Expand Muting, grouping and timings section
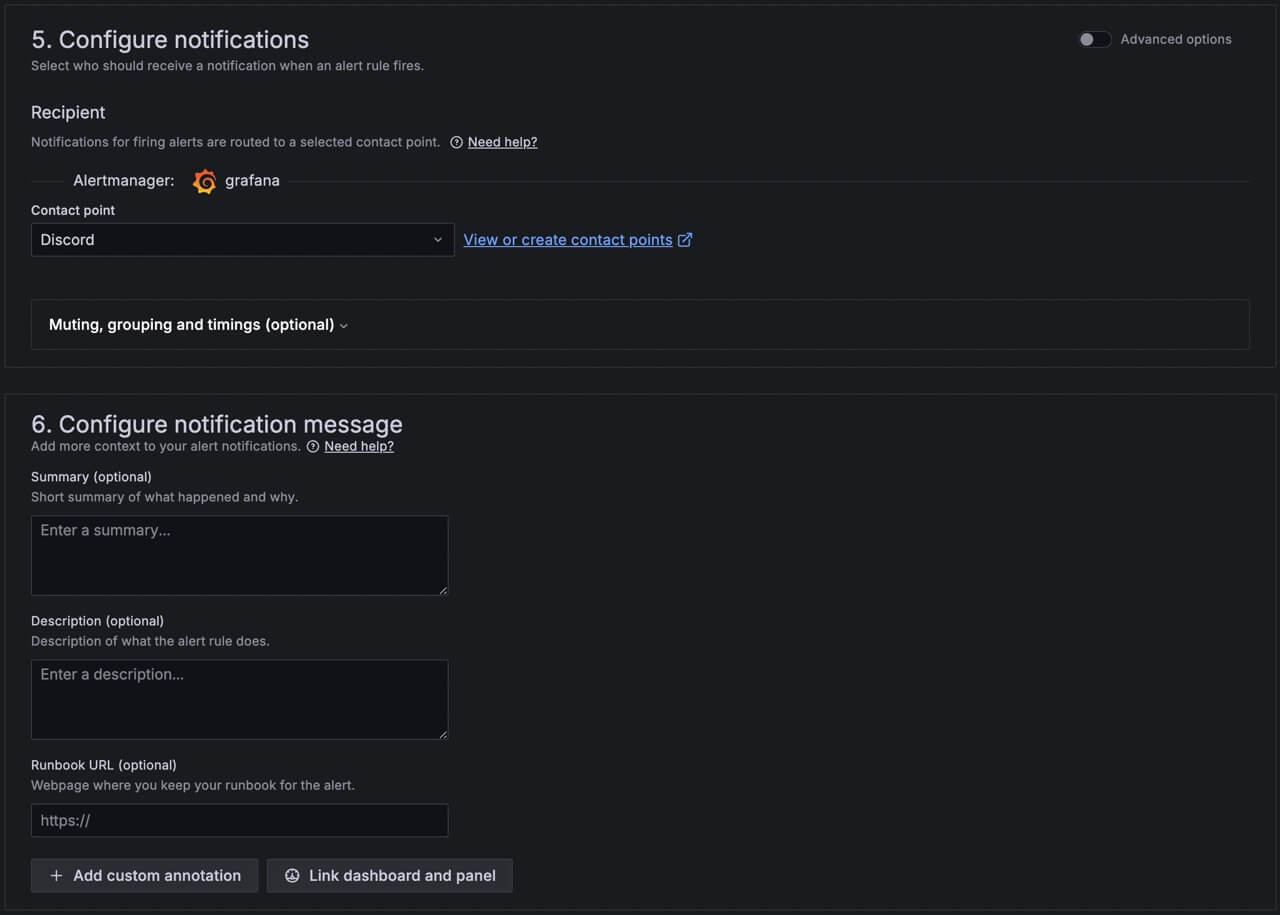Screen dimensions: 1280x915 198,325
